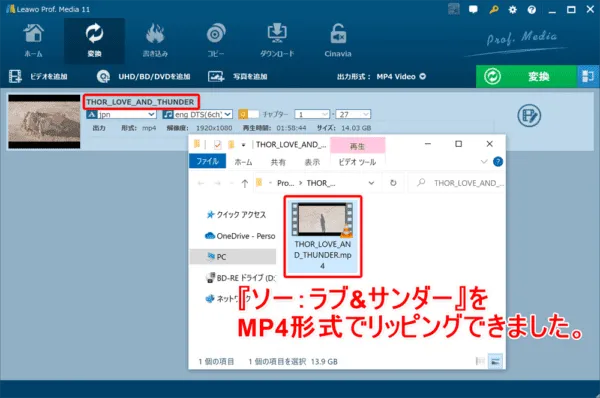The height and width of the screenshot is (398, 600).
Task: Open the end chapter dropdown showing 27
Action: tap(353, 114)
